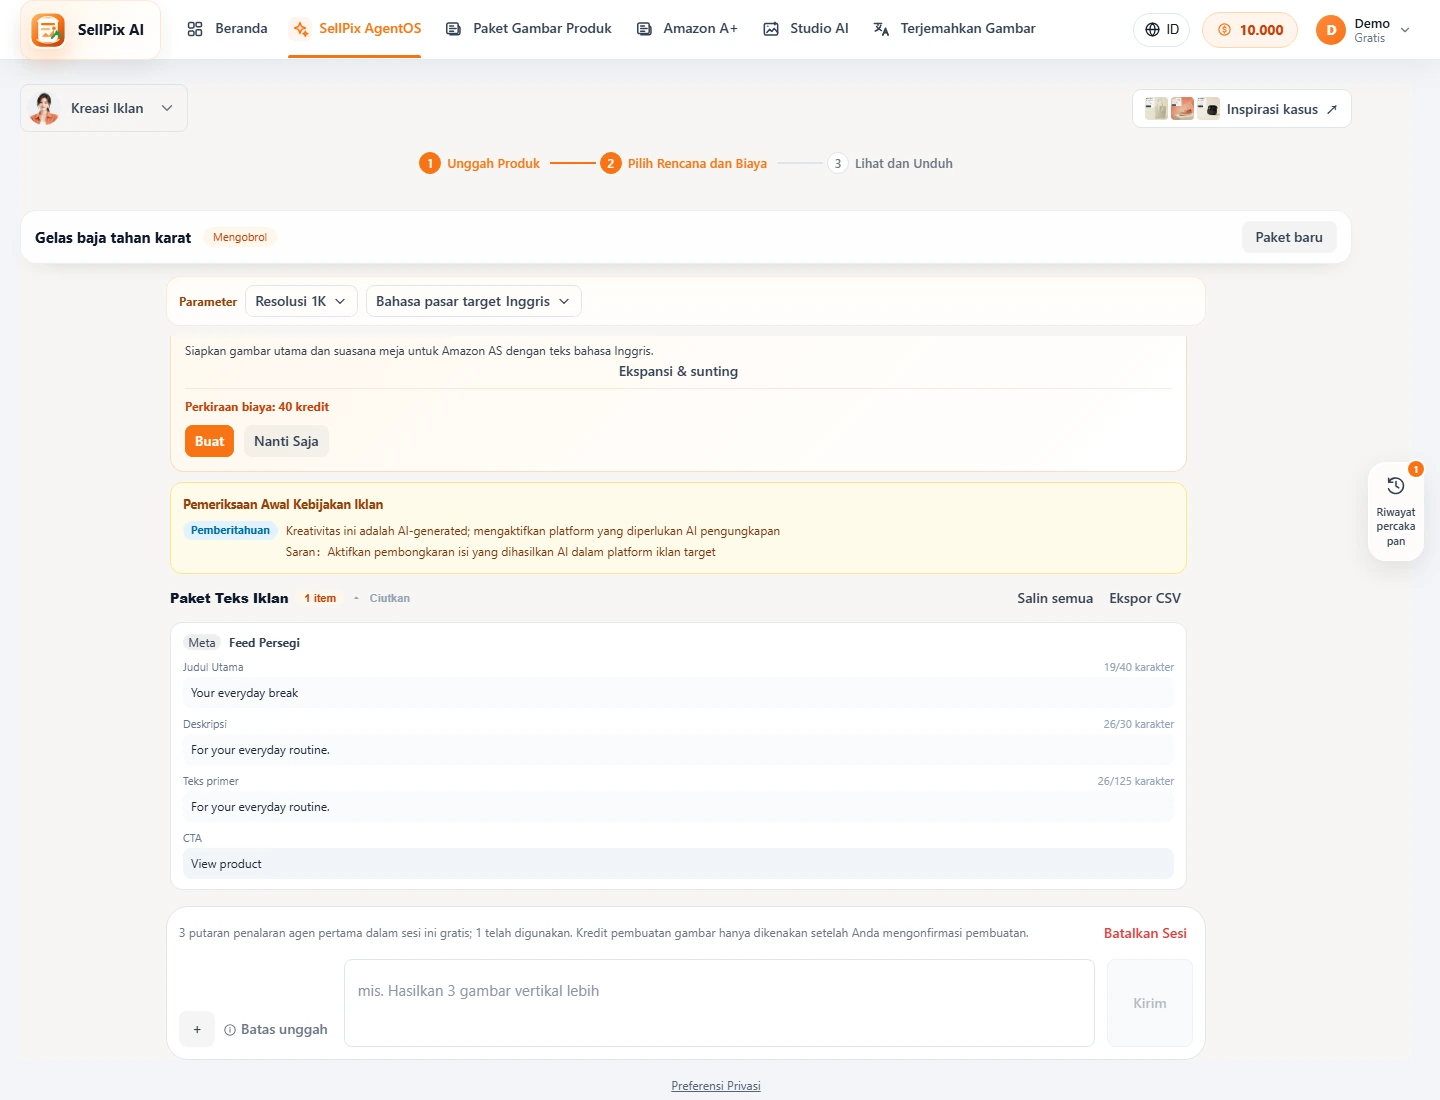
Task: Click the Meta platform tag
Action: click(x=202, y=643)
